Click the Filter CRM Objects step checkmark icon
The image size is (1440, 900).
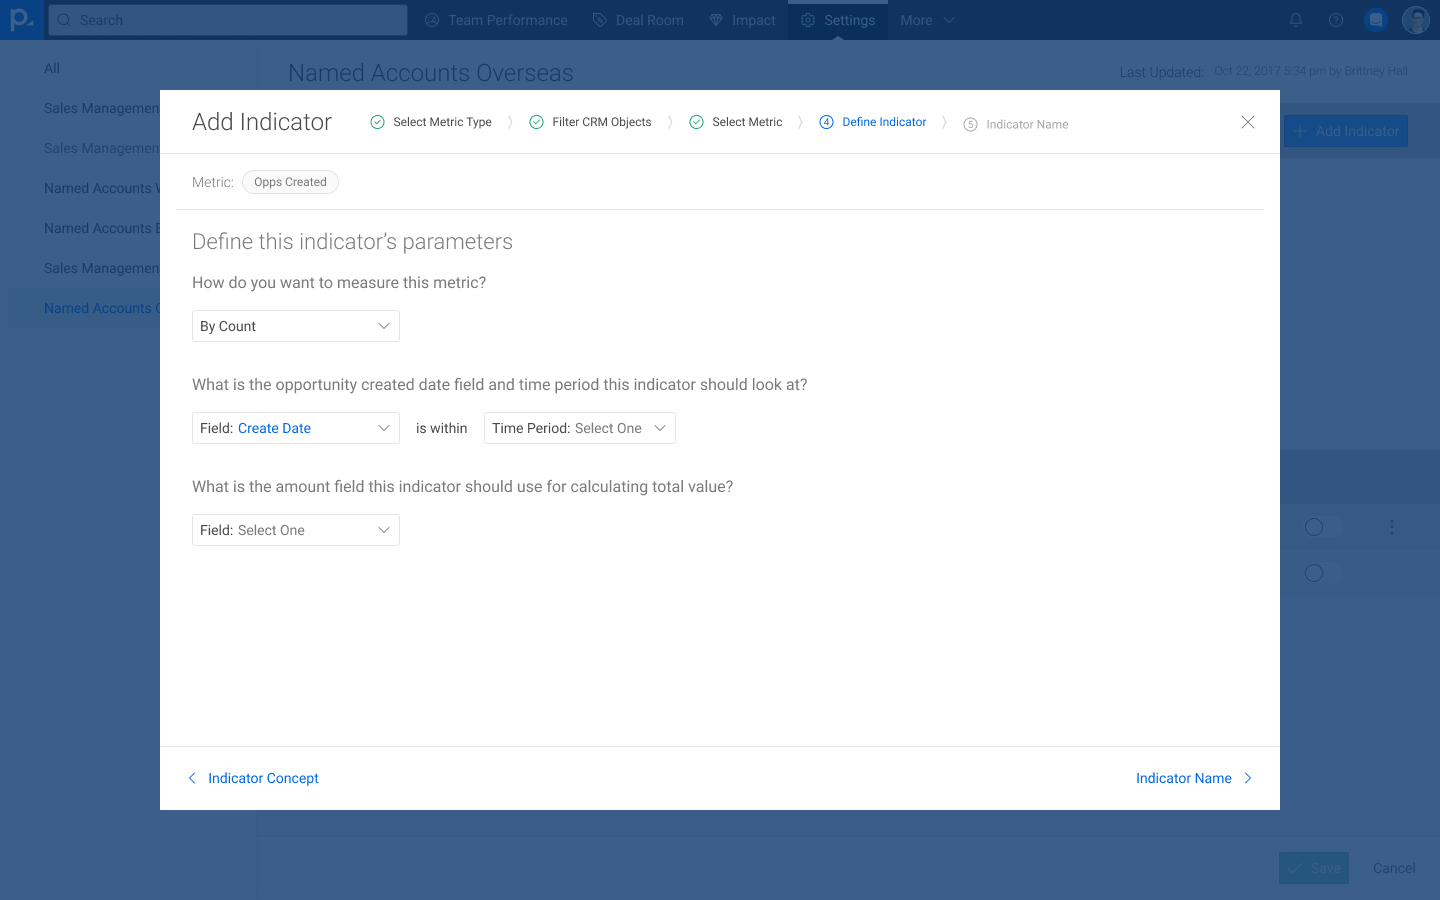pos(536,122)
